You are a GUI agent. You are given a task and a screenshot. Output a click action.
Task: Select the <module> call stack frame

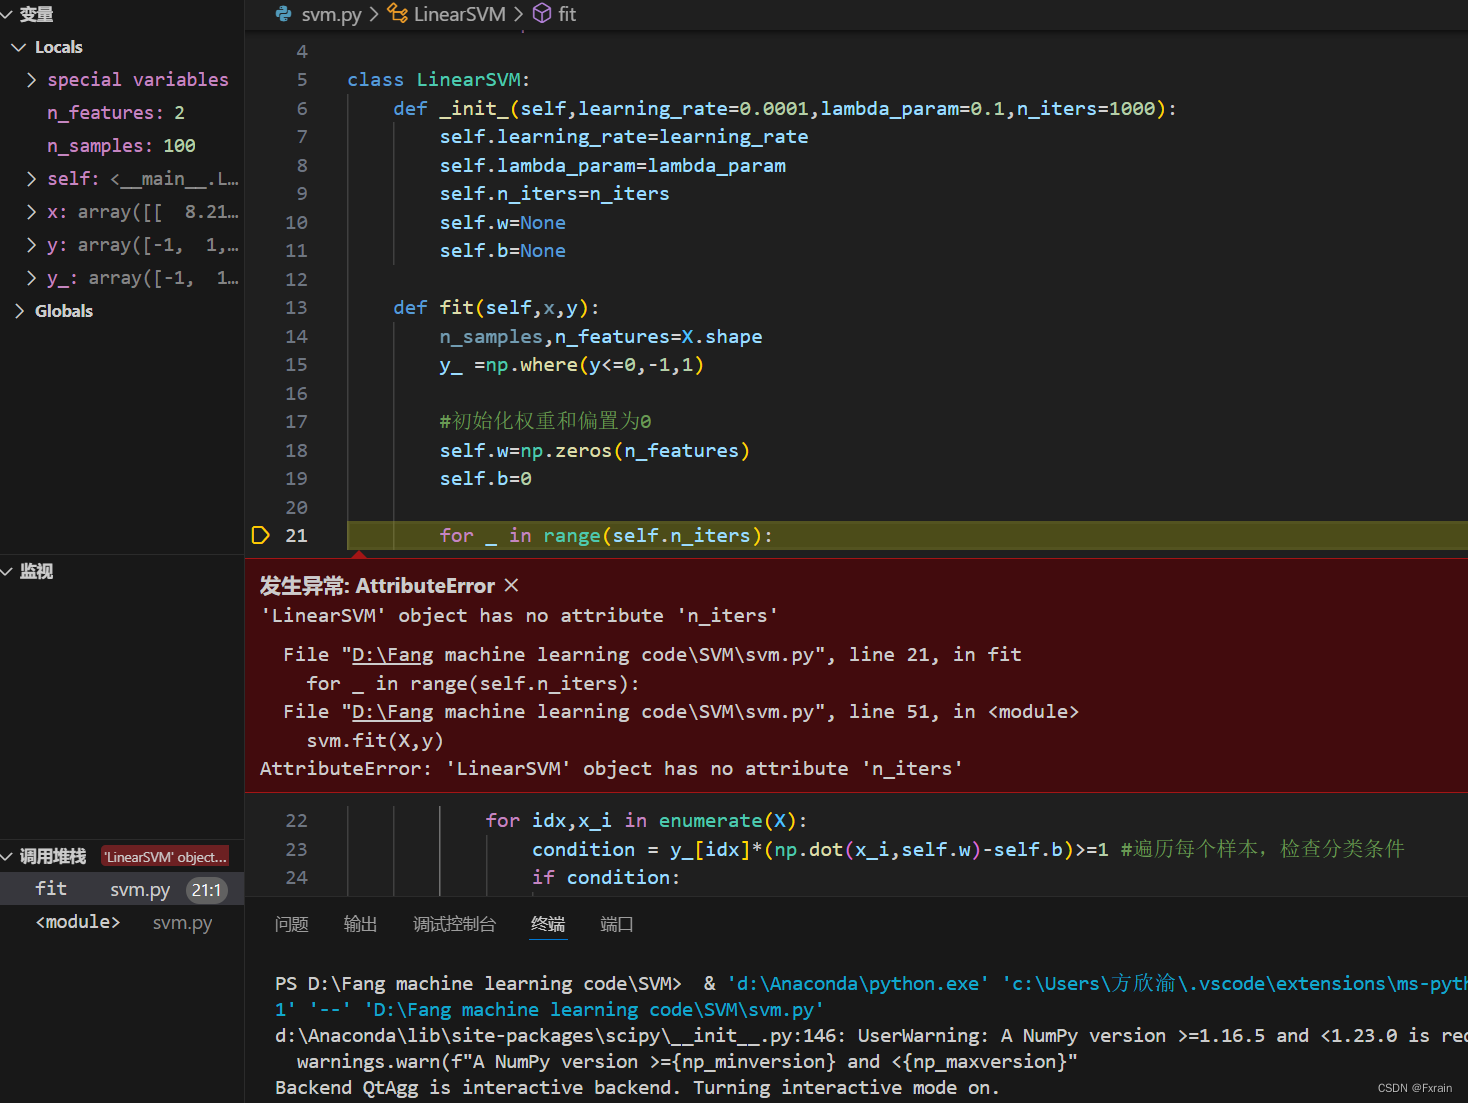click(x=122, y=922)
